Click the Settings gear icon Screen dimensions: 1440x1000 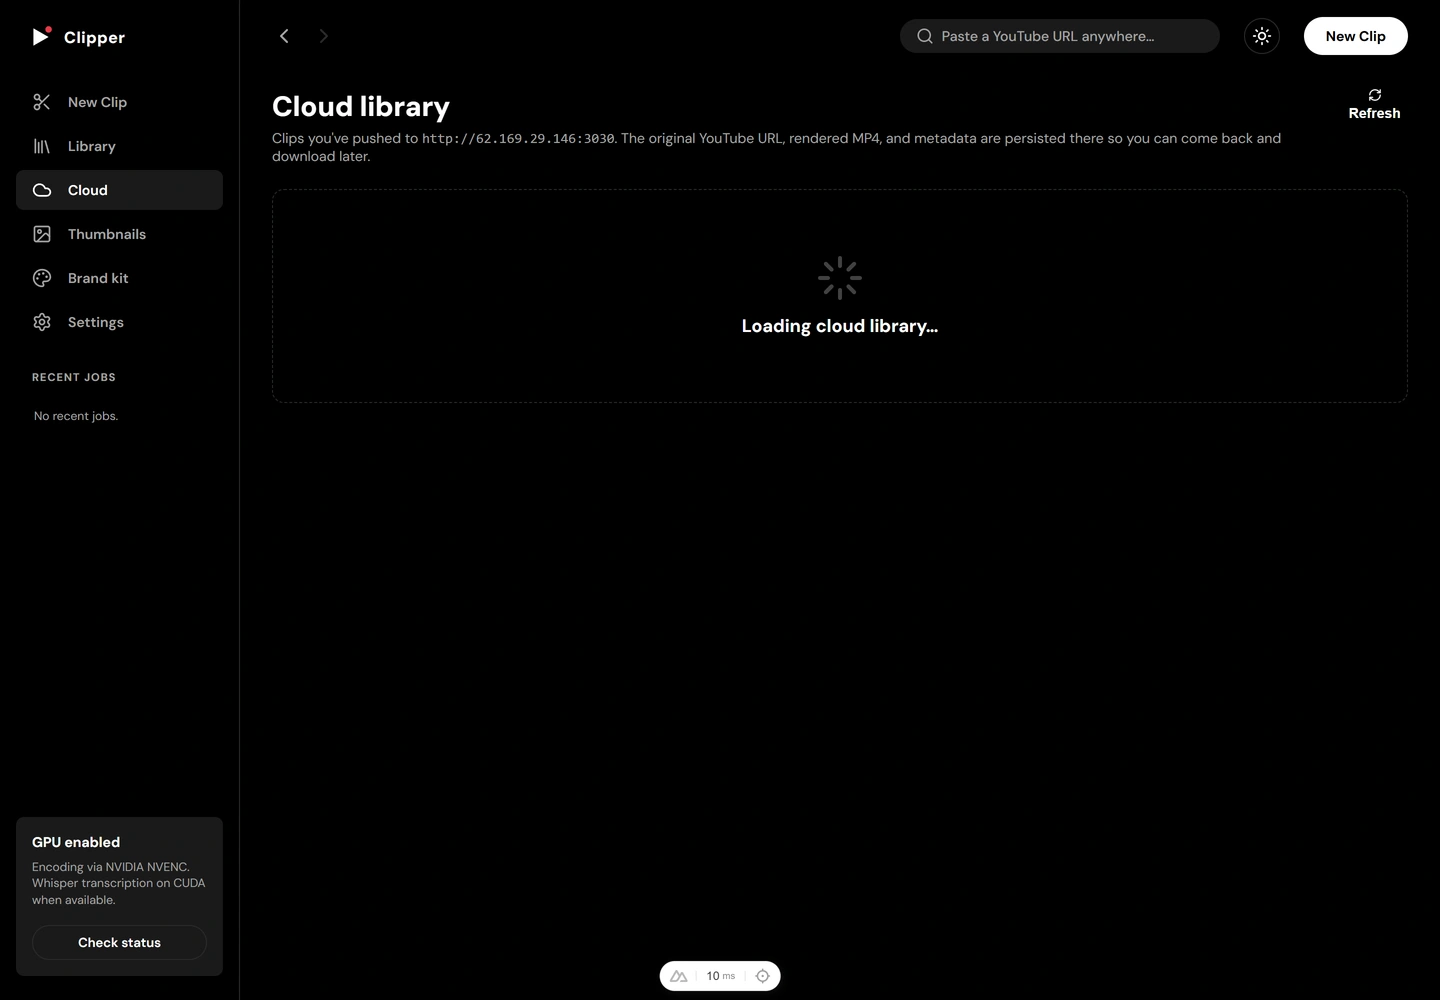pos(42,322)
